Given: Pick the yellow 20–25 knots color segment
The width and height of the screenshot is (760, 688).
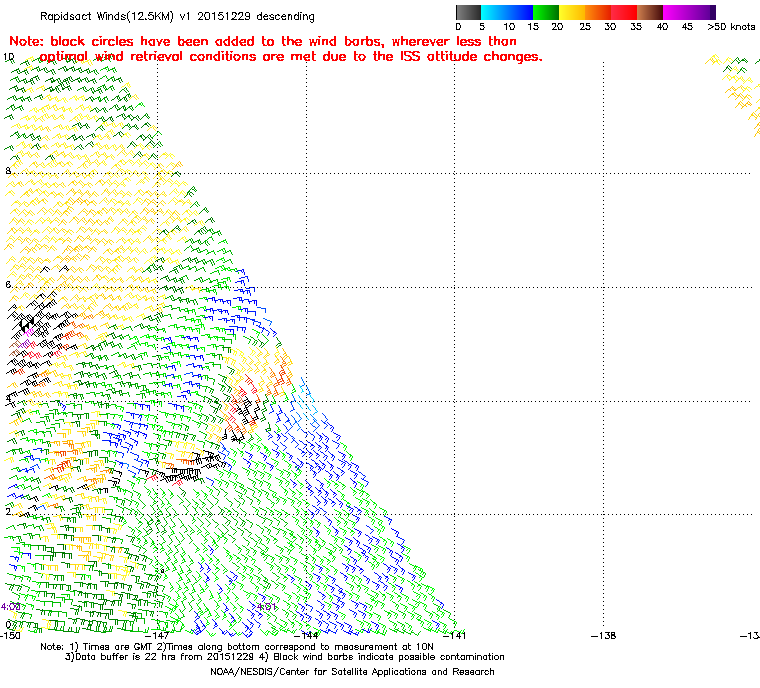Looking at the screenshot, I should point(572,12).
